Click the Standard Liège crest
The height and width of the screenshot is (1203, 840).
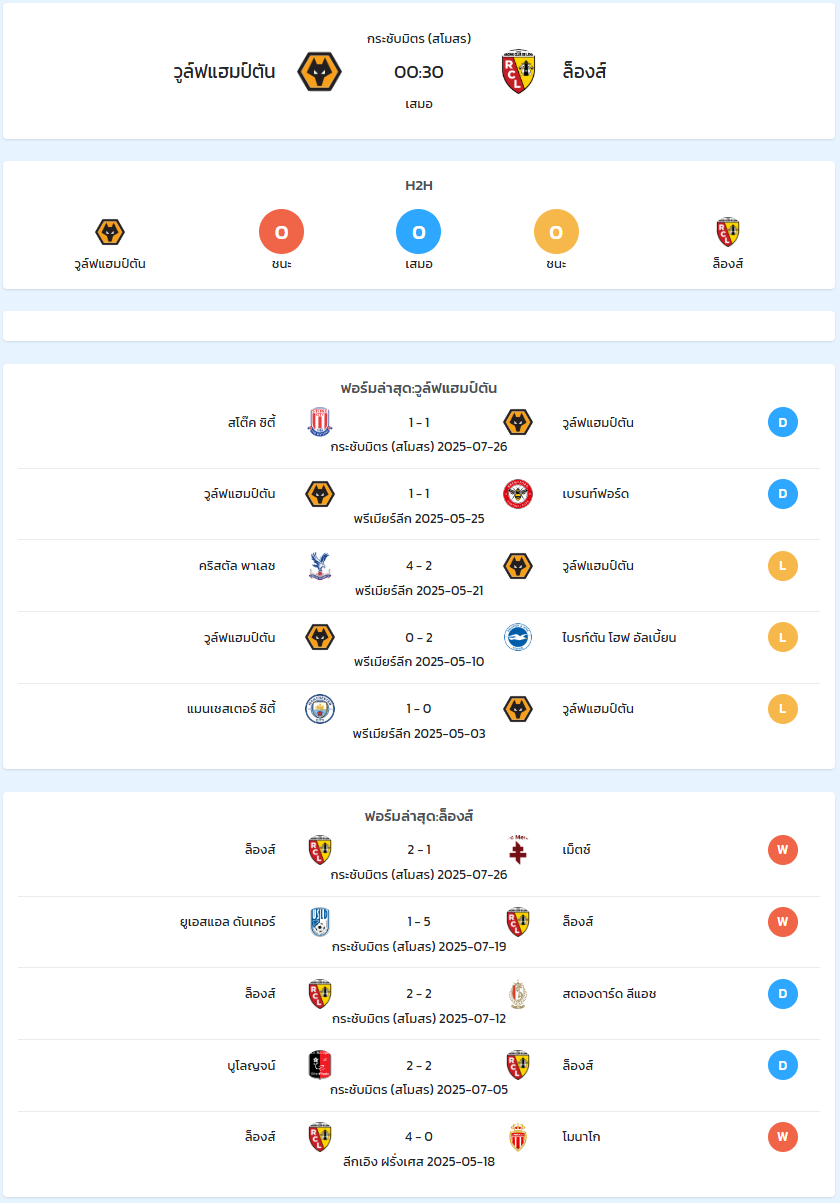pyautogui.click(x=518, y=993)
